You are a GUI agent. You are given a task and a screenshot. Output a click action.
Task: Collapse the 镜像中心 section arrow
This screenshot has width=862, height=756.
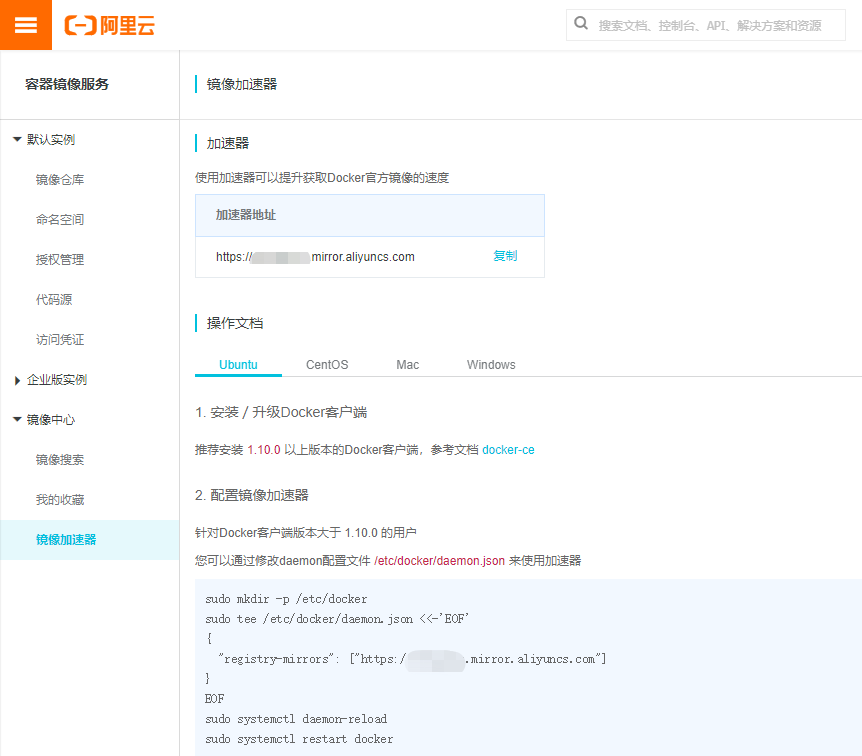[17, 420]
